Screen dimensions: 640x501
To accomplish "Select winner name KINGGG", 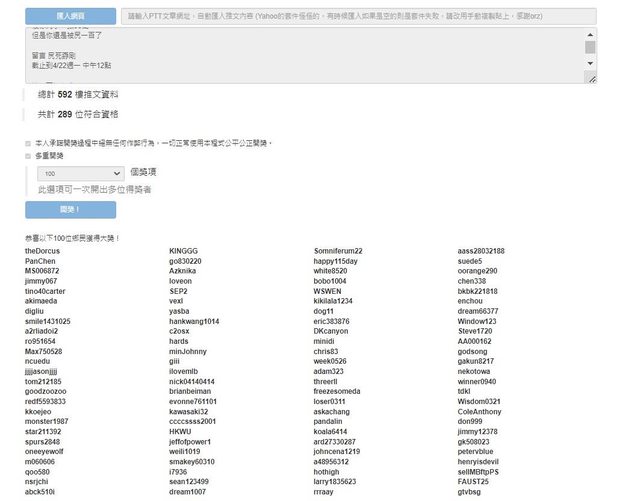I will [184, 251].
